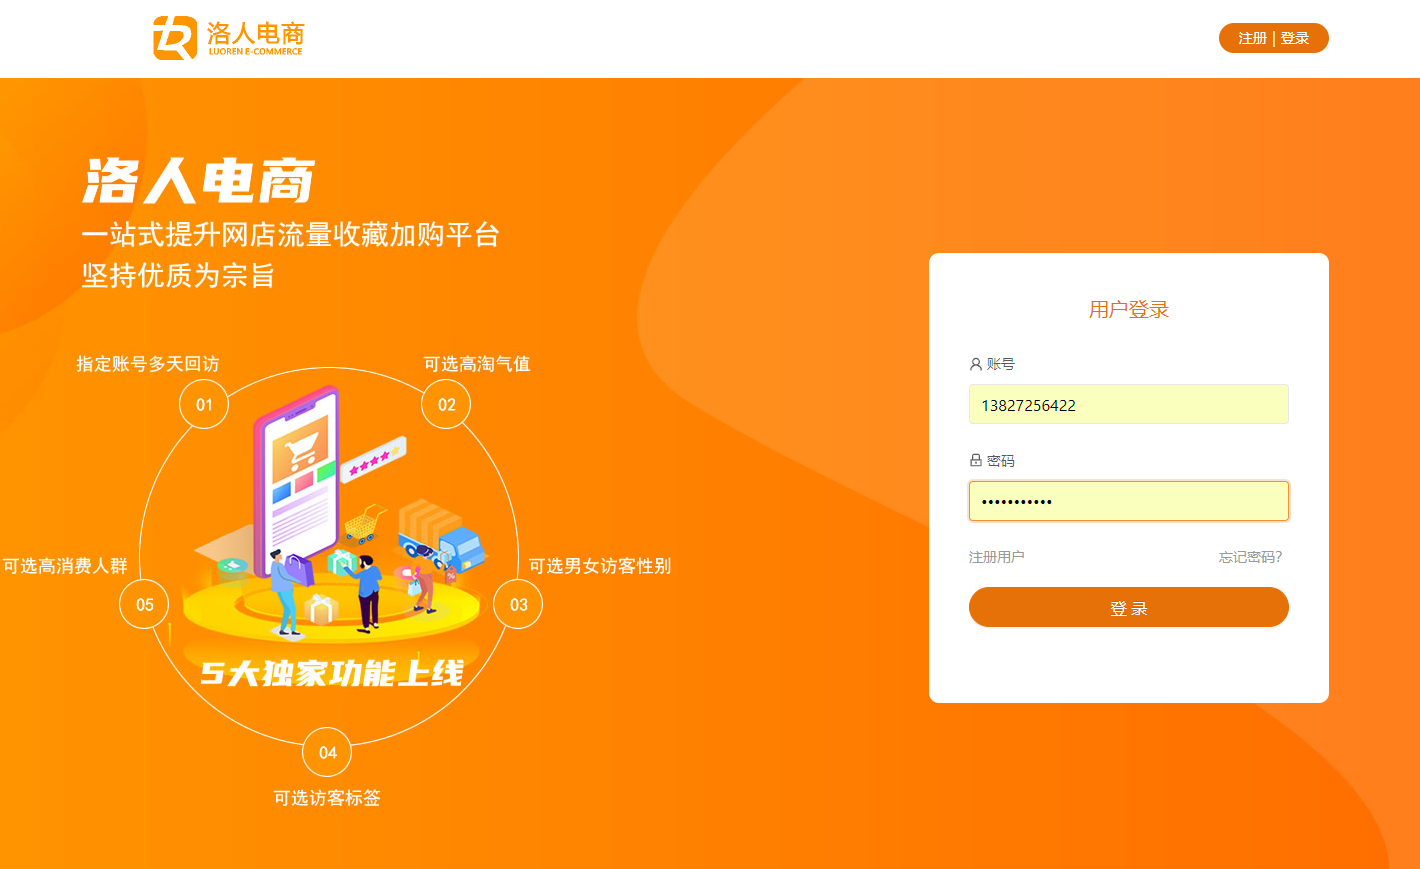Screen dimensions: 1420x869
Task: Click the 01 feature circle
Action: tap(204, 405)
